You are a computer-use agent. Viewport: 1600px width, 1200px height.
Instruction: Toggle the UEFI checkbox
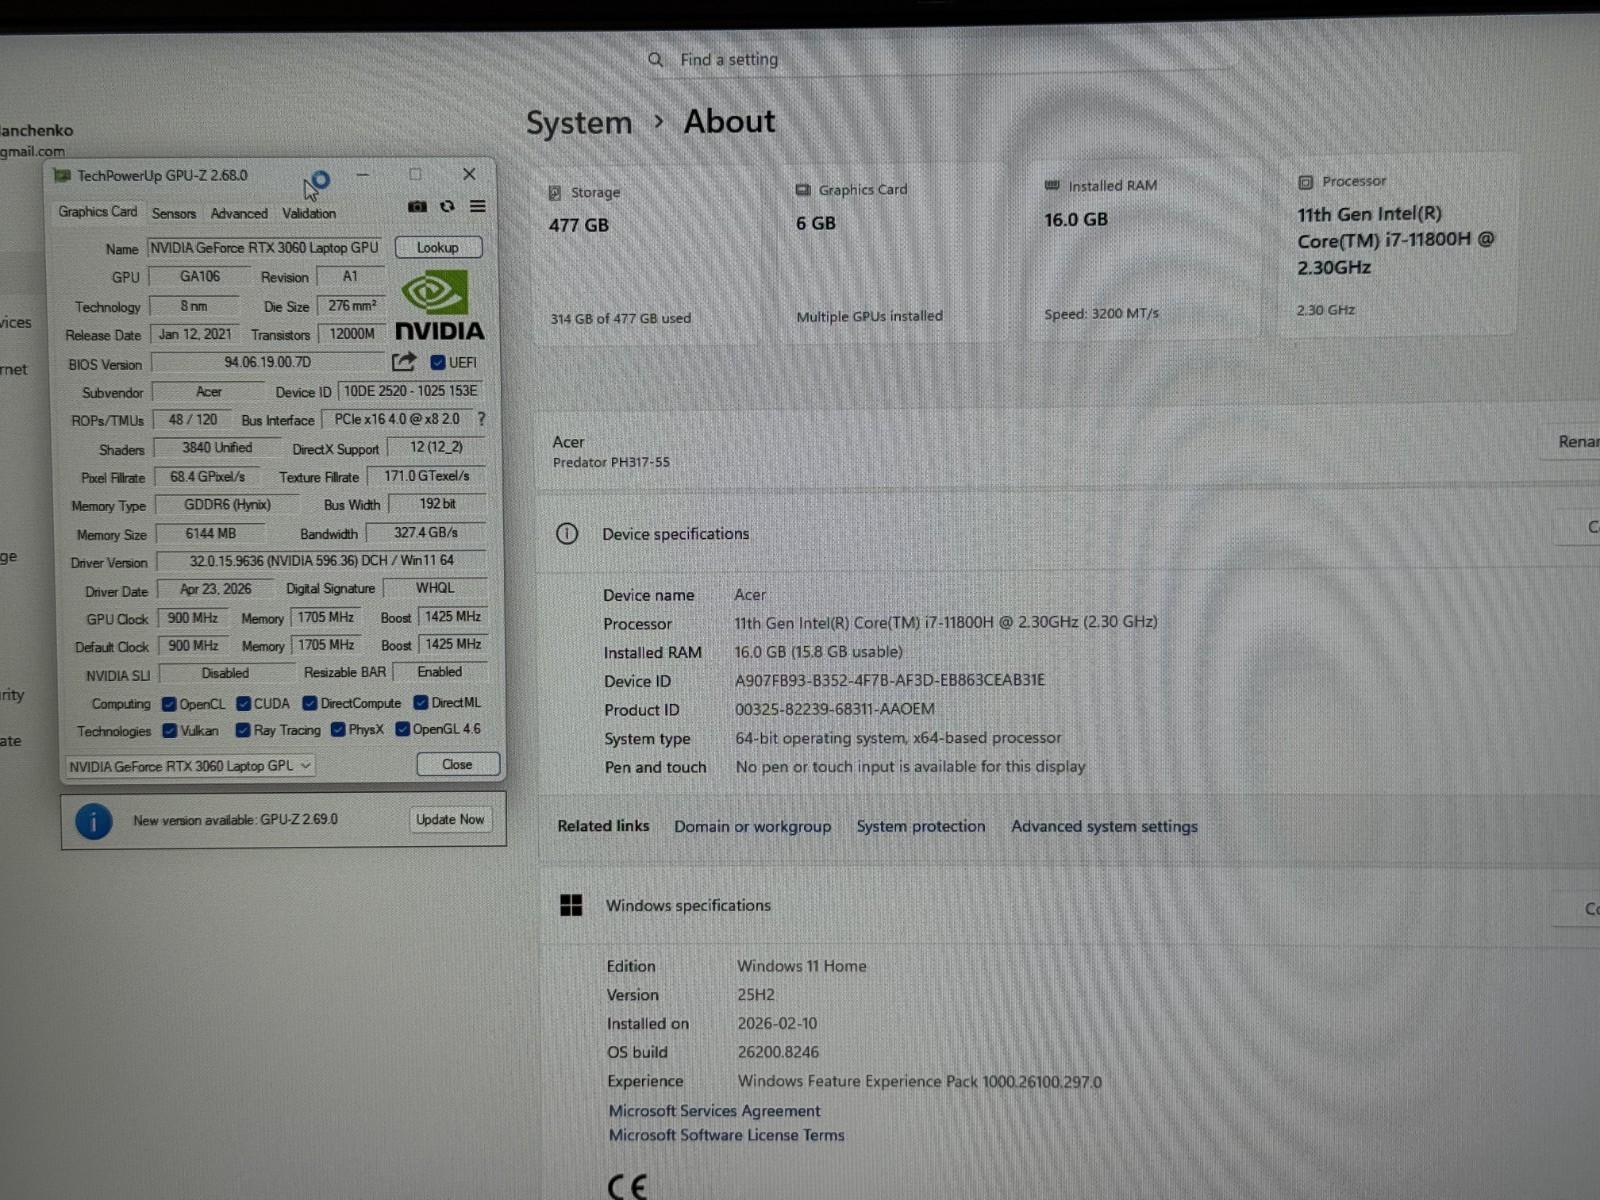[438, 362]
